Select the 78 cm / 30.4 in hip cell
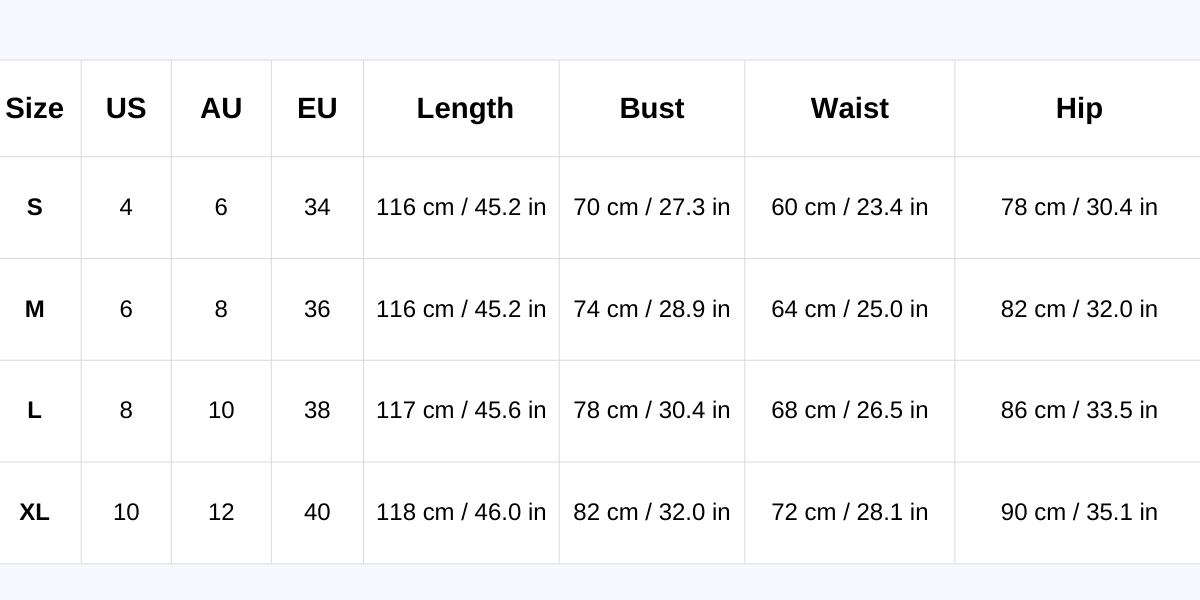 click(1079, 207)
